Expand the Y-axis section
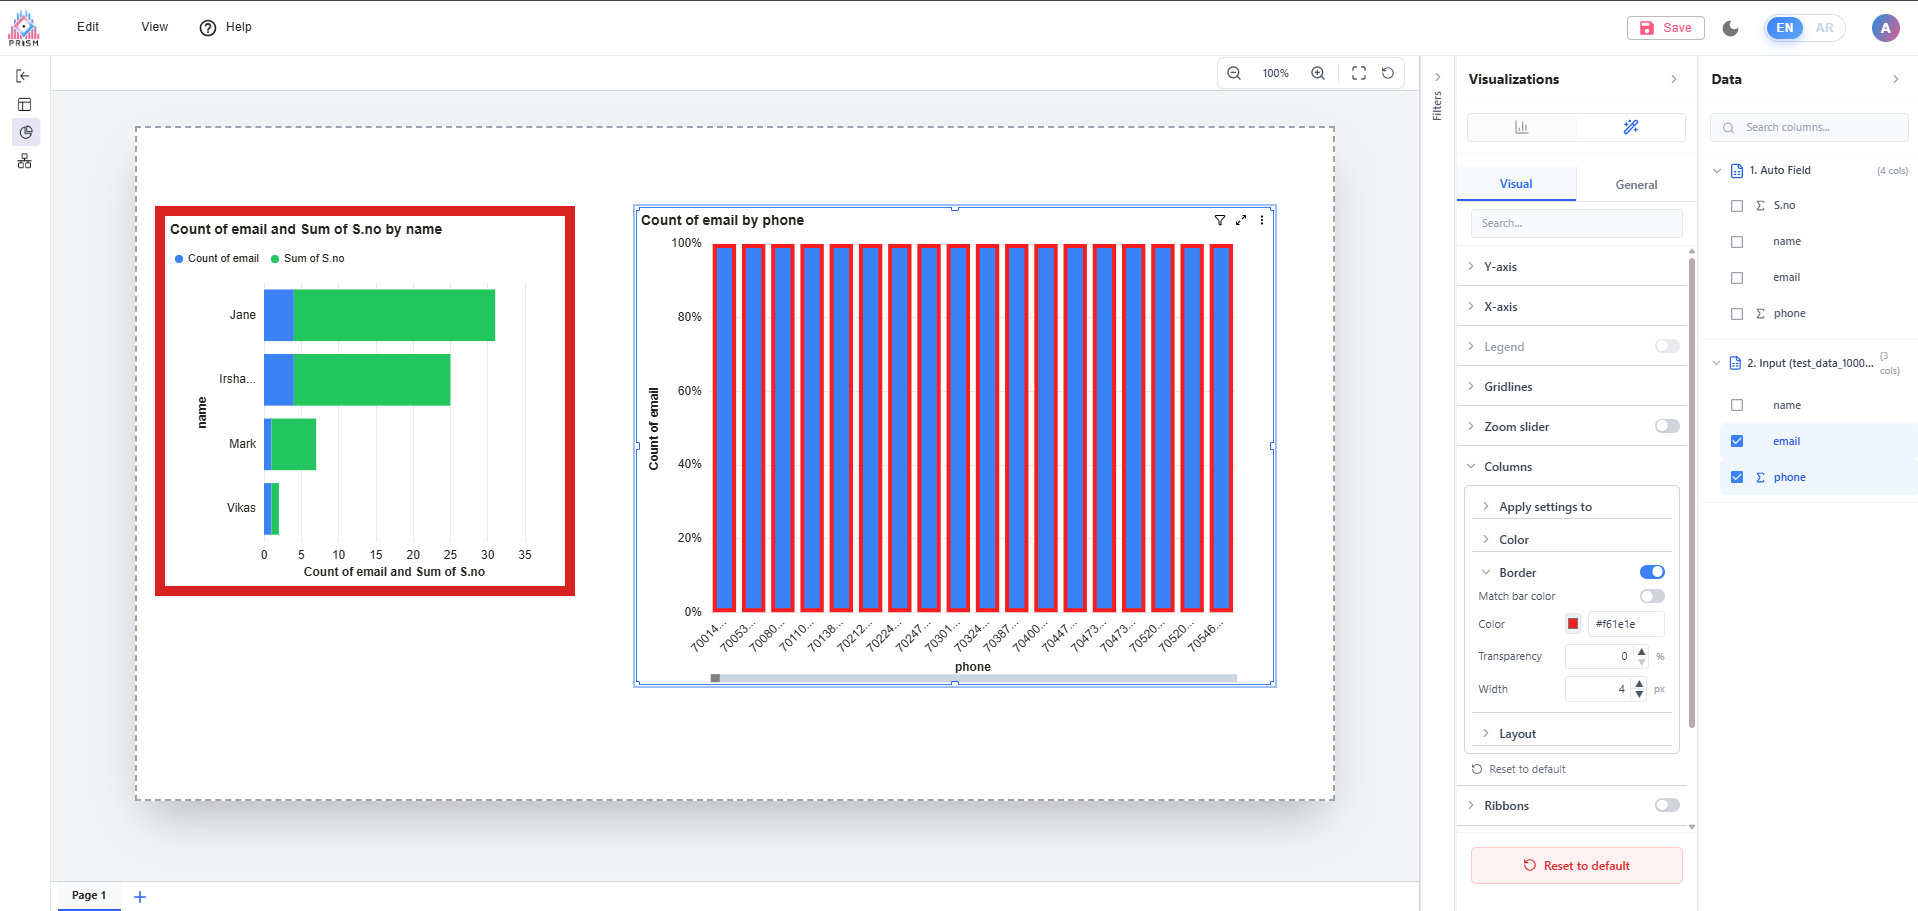 pyautogui.click(x=1500, y=267)
